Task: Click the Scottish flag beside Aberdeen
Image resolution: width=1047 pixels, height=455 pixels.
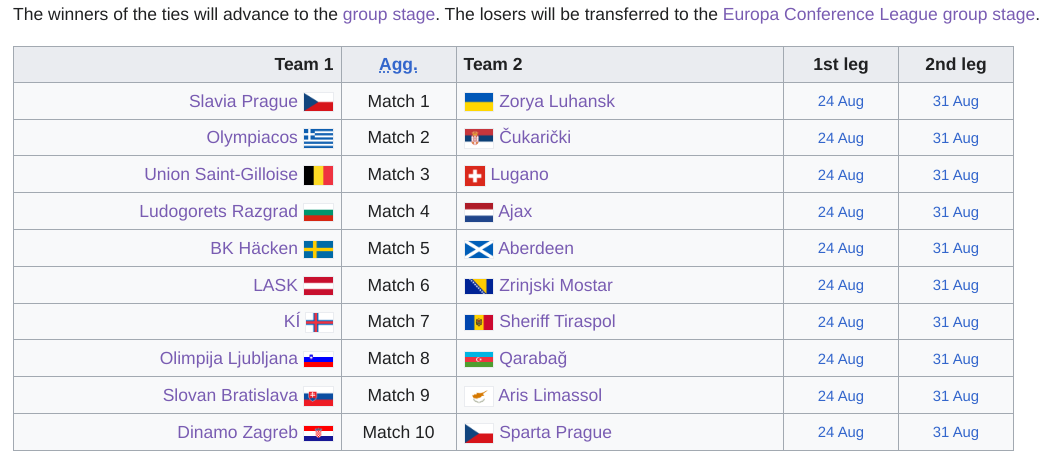Action: (x=479, y=249)
